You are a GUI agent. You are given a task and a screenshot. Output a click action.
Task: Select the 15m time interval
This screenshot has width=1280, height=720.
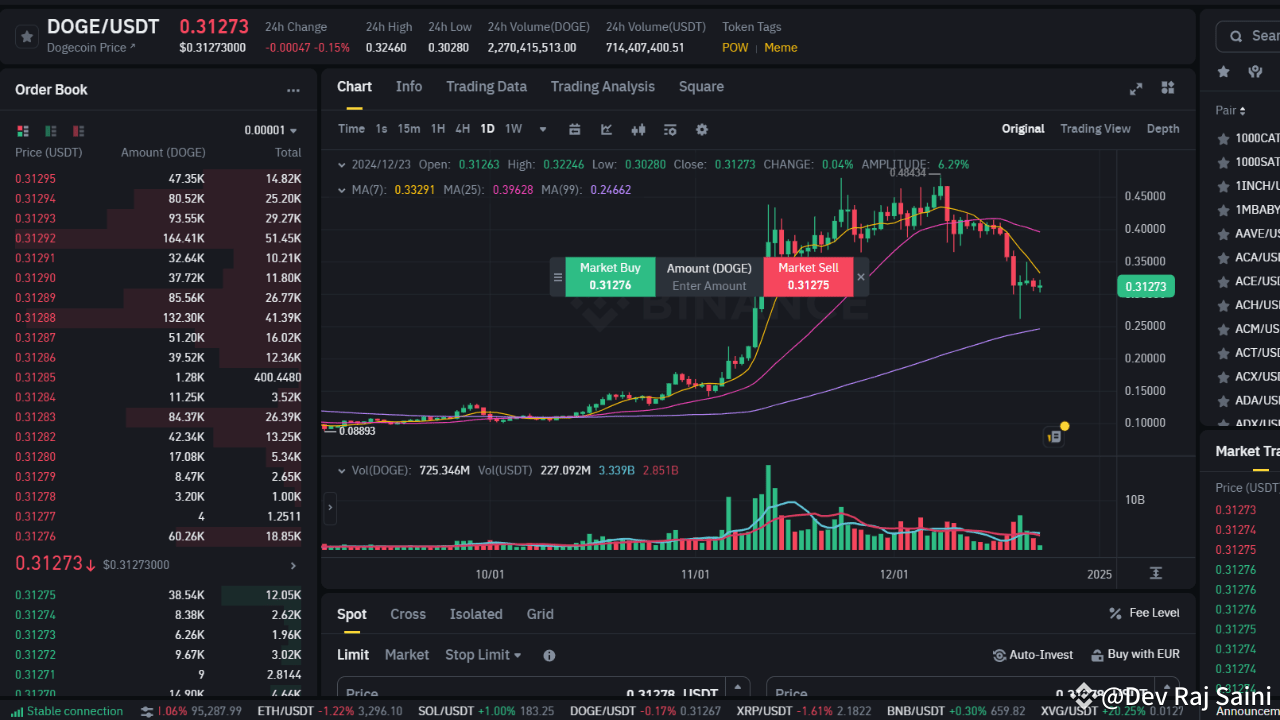pos(409,129)
